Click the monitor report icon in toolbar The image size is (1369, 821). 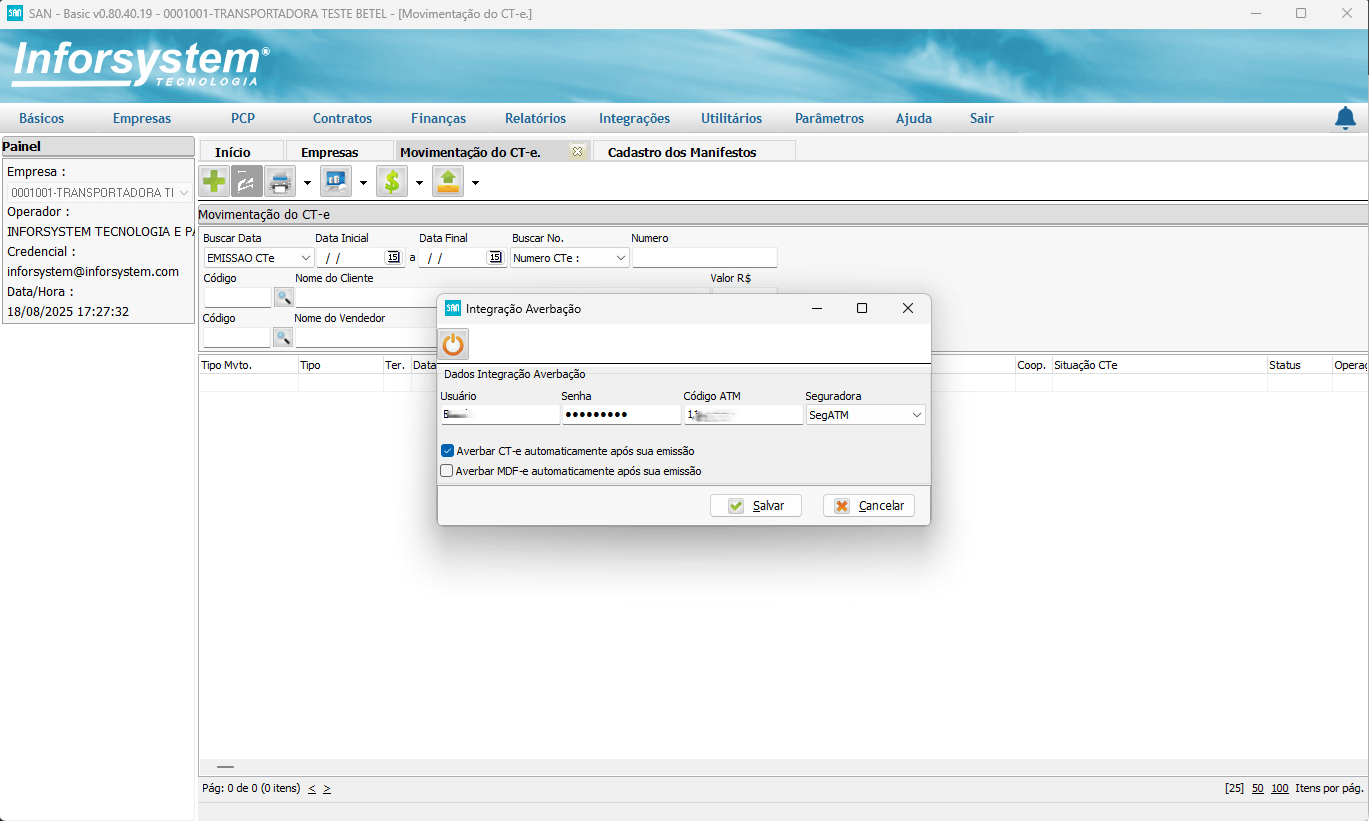(x=336, y=181)
